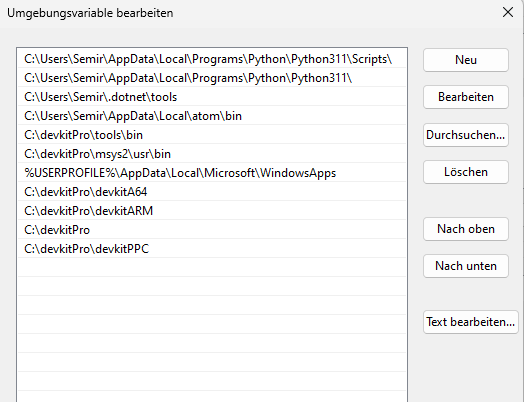Click the Bearbeiten button
This screenshot has height=402, width=524.
click(x=466, y=97)
